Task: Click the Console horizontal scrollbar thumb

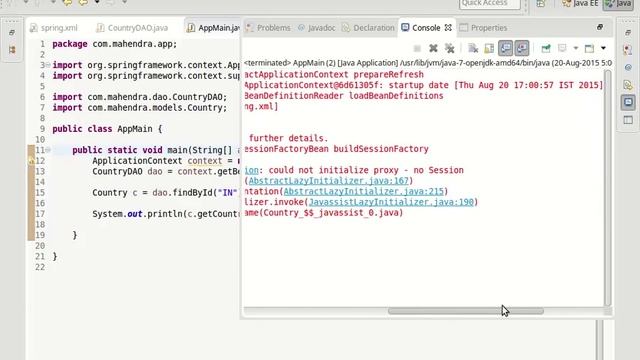Action: point(466,311)
